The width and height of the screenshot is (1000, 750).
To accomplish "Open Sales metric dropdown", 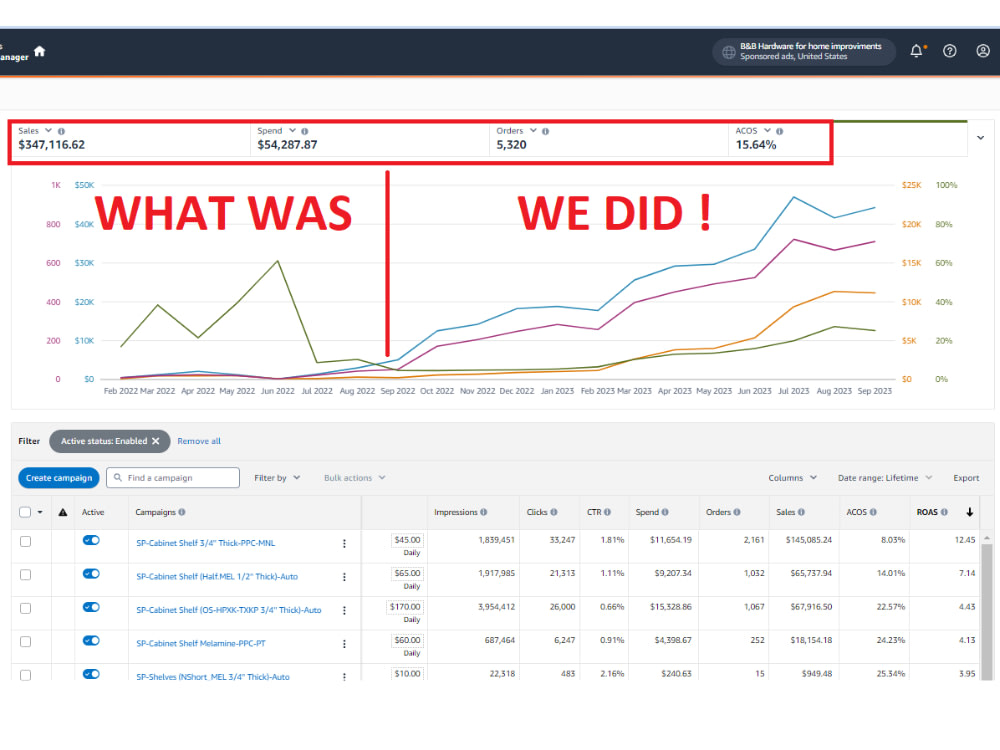I will [48, 131].
